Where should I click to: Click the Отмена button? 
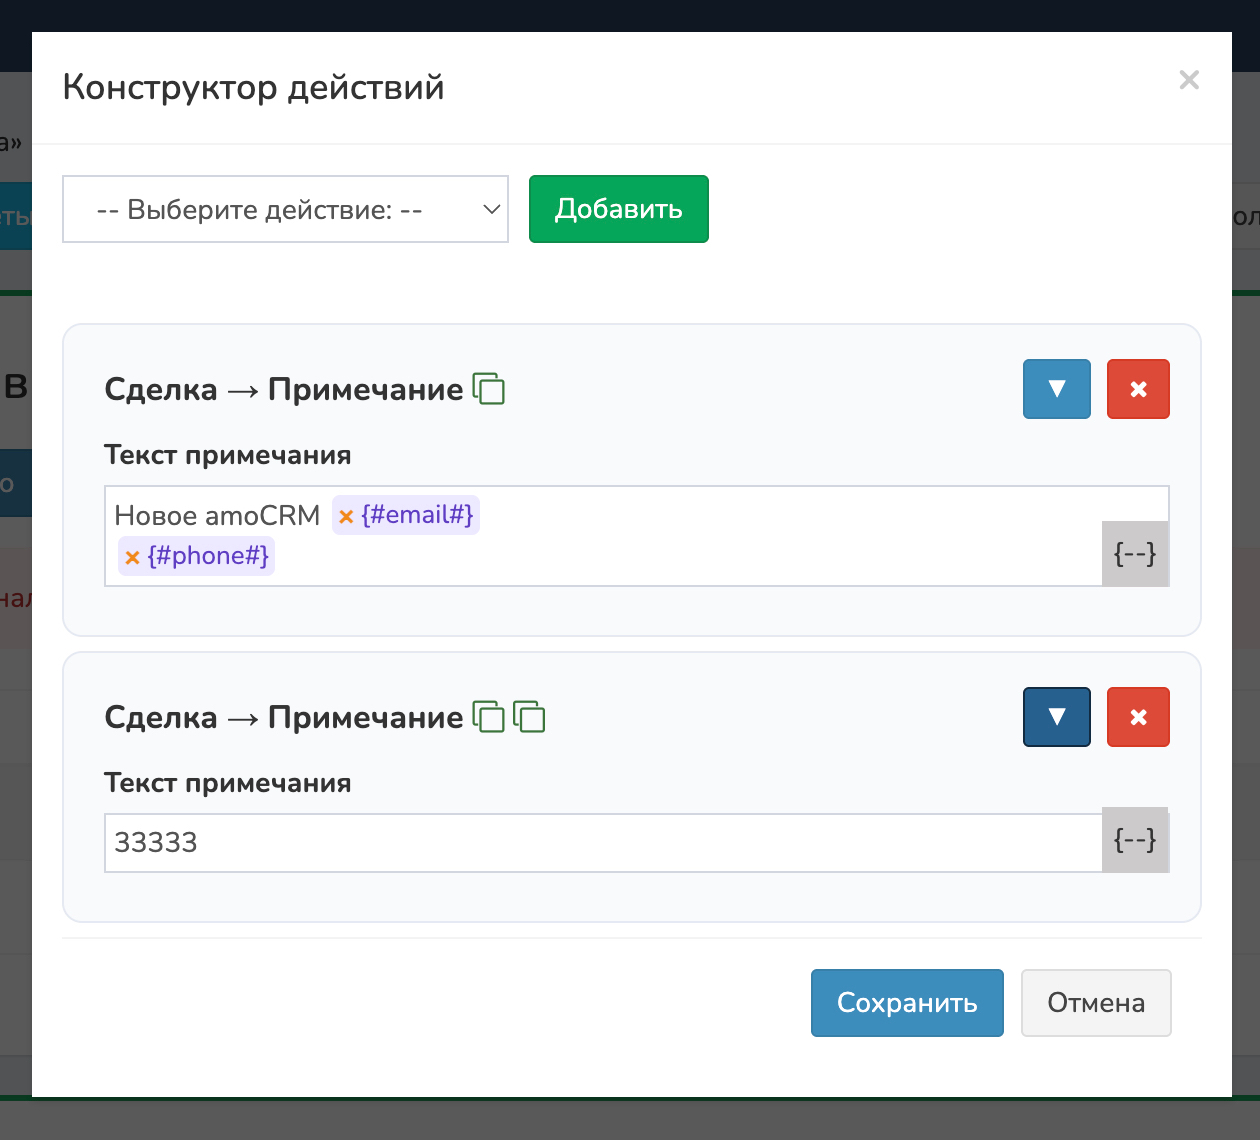pos(1096,1003)
